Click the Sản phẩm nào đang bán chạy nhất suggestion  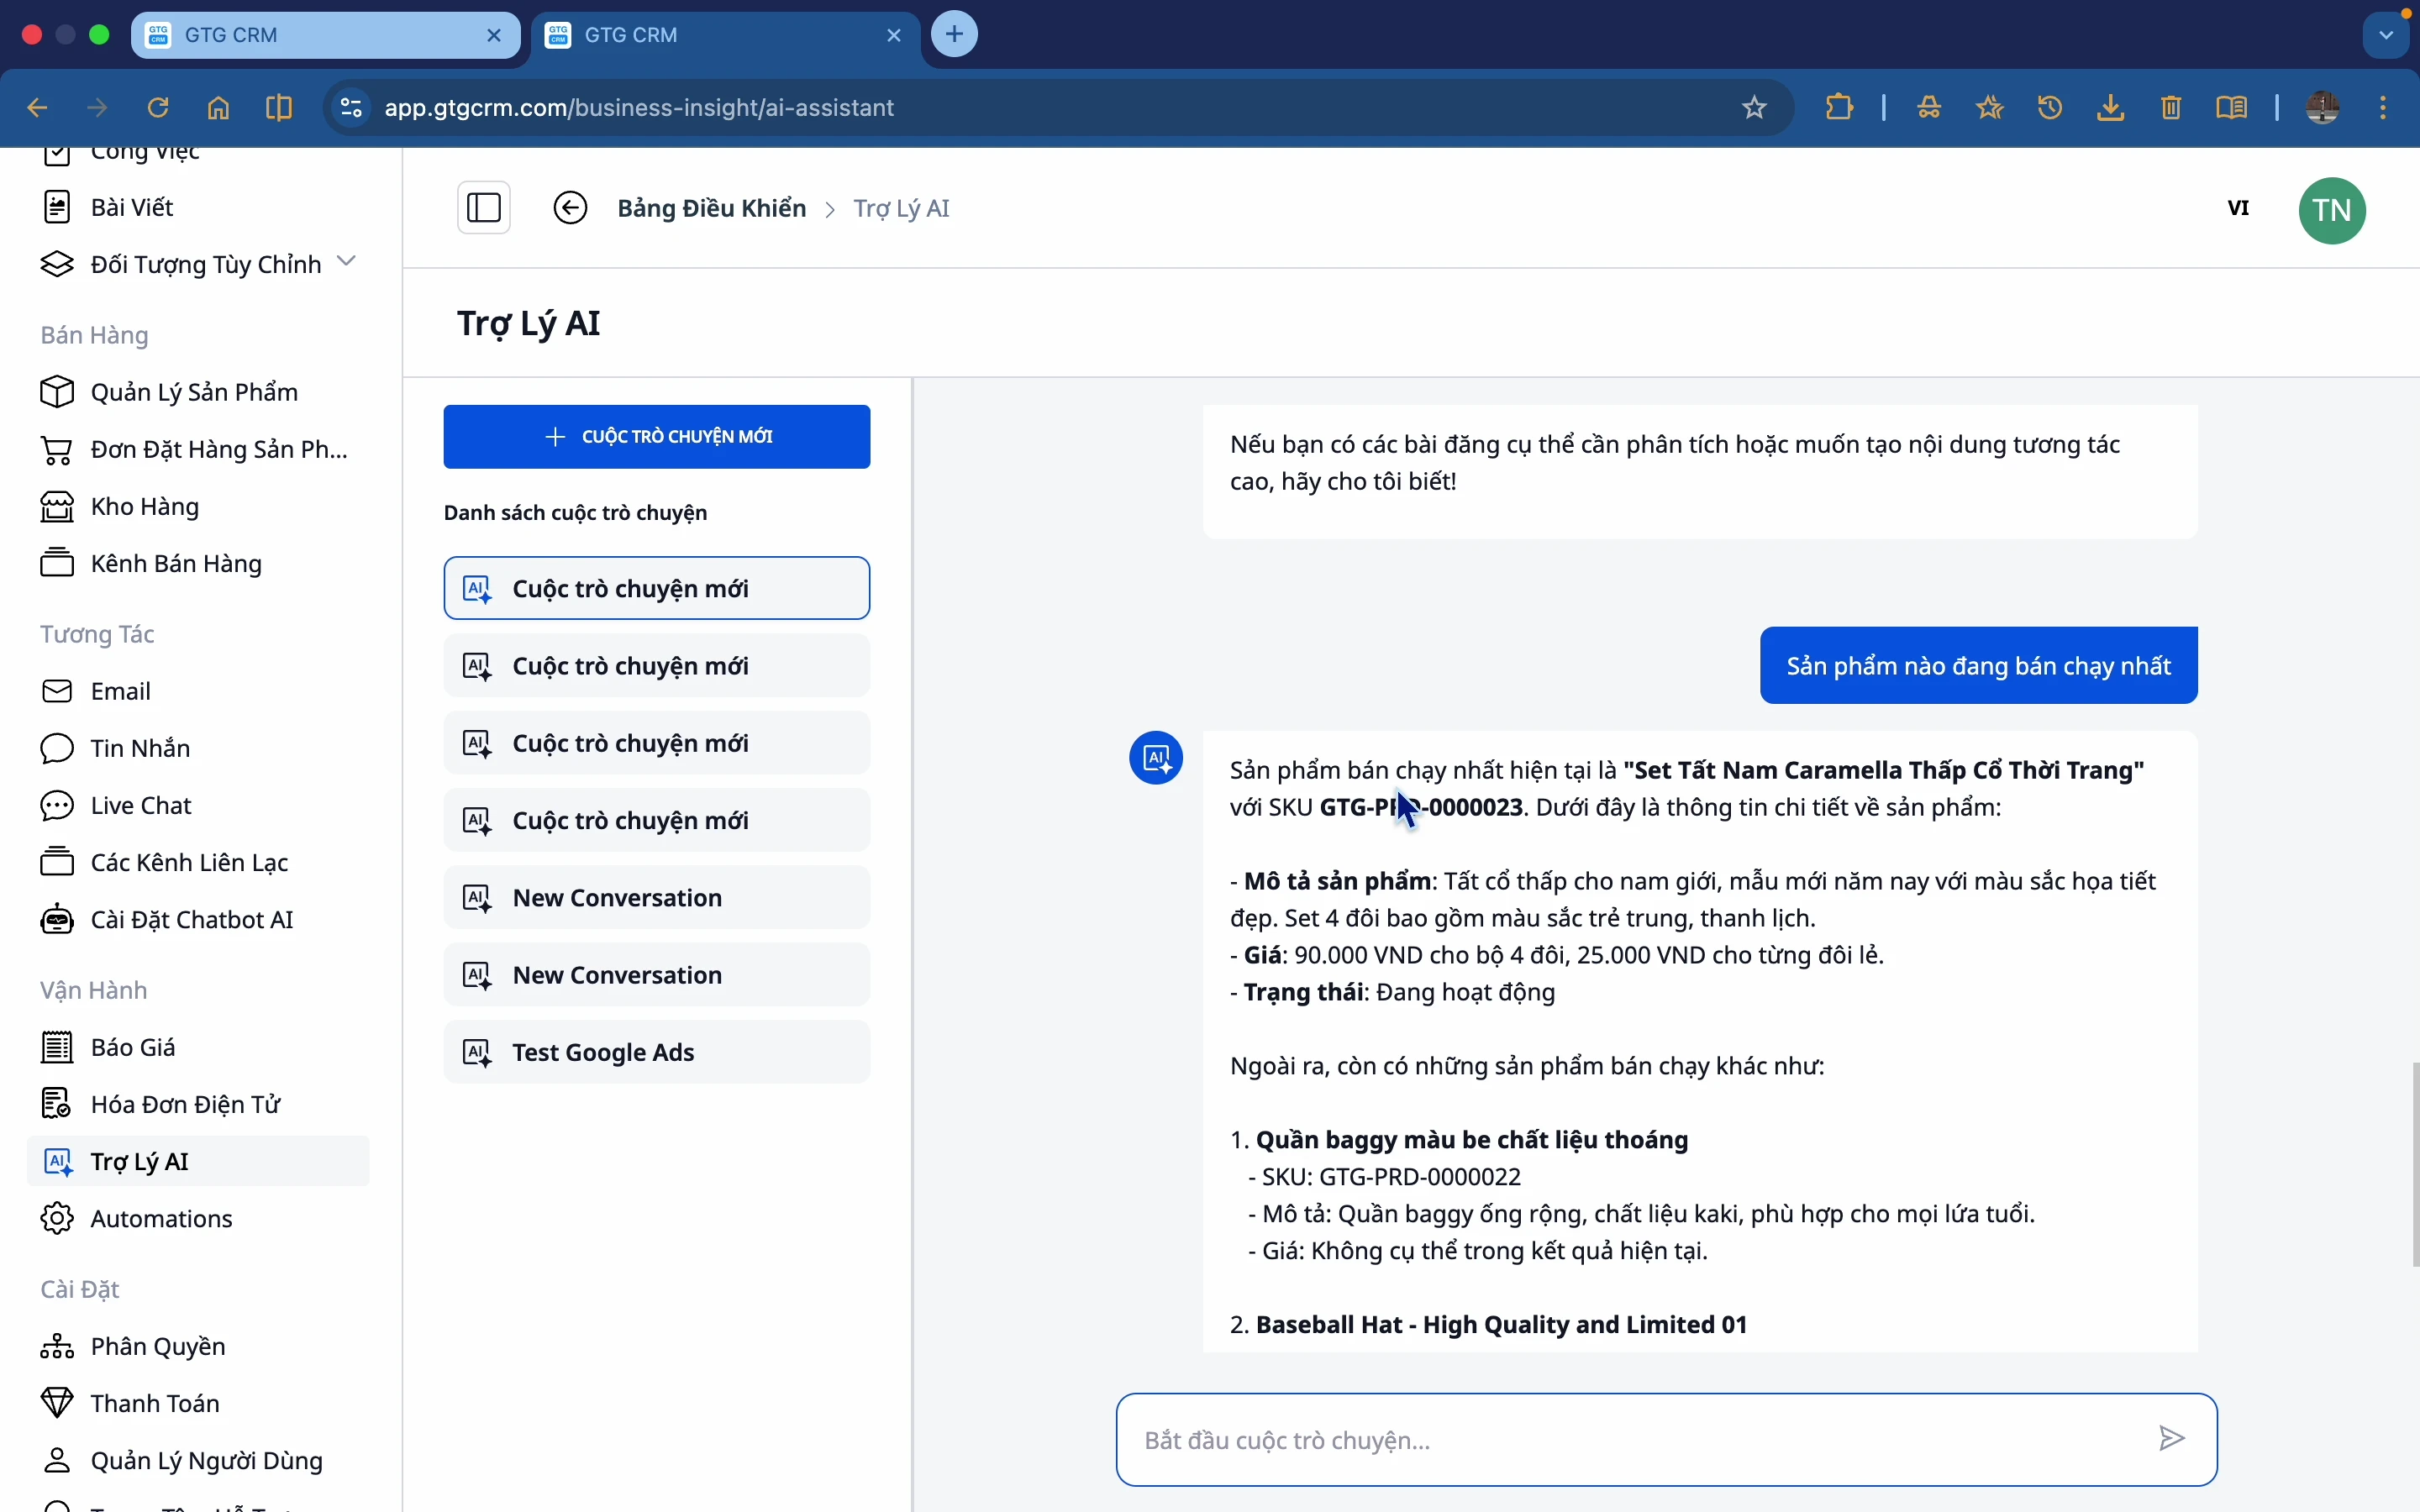[1978, 665]
